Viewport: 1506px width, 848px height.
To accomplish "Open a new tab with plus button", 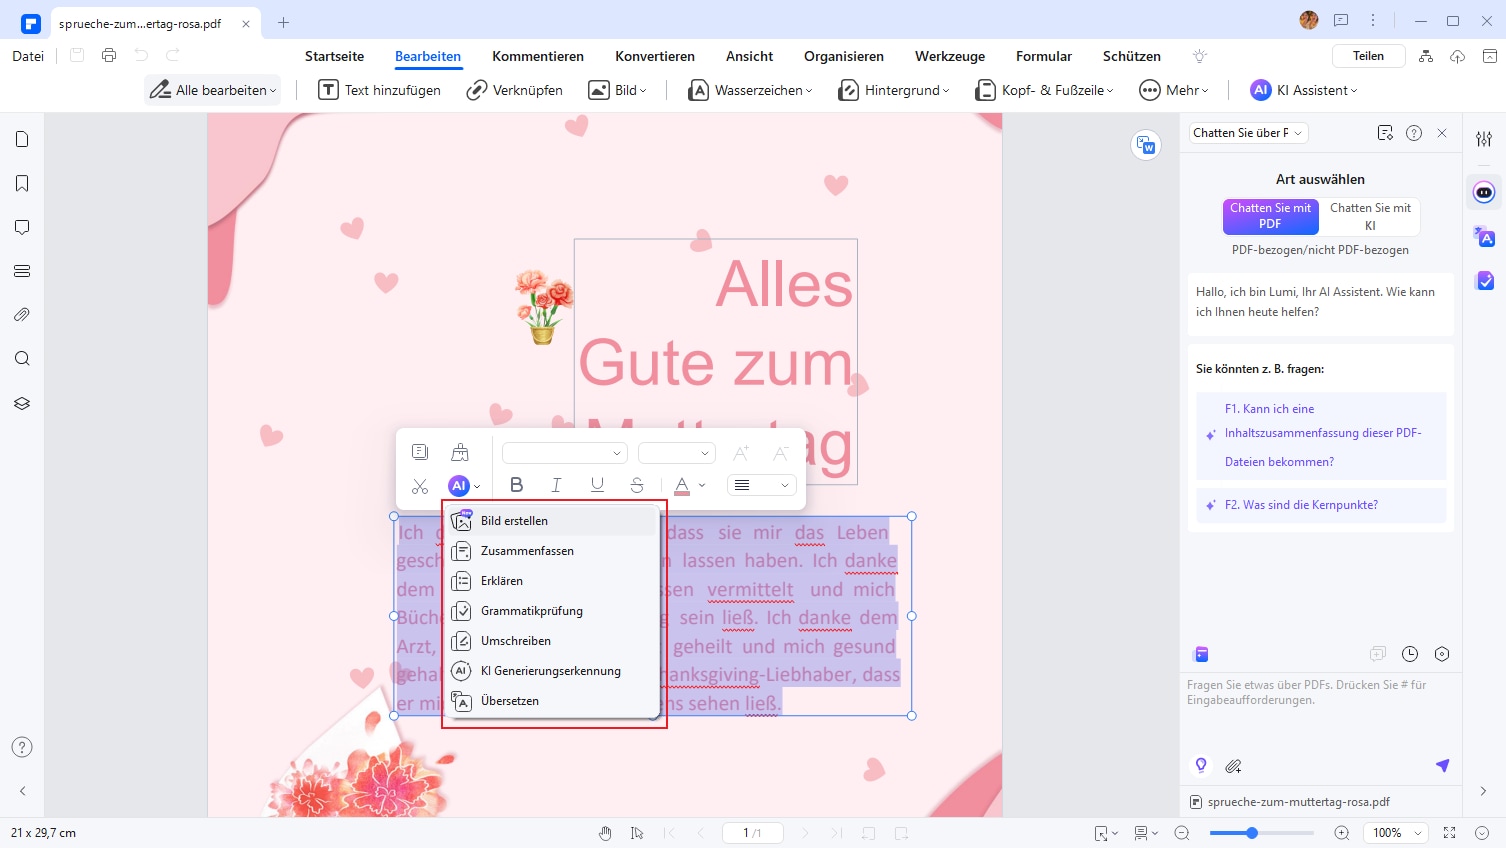I will (x=284, y=23).
